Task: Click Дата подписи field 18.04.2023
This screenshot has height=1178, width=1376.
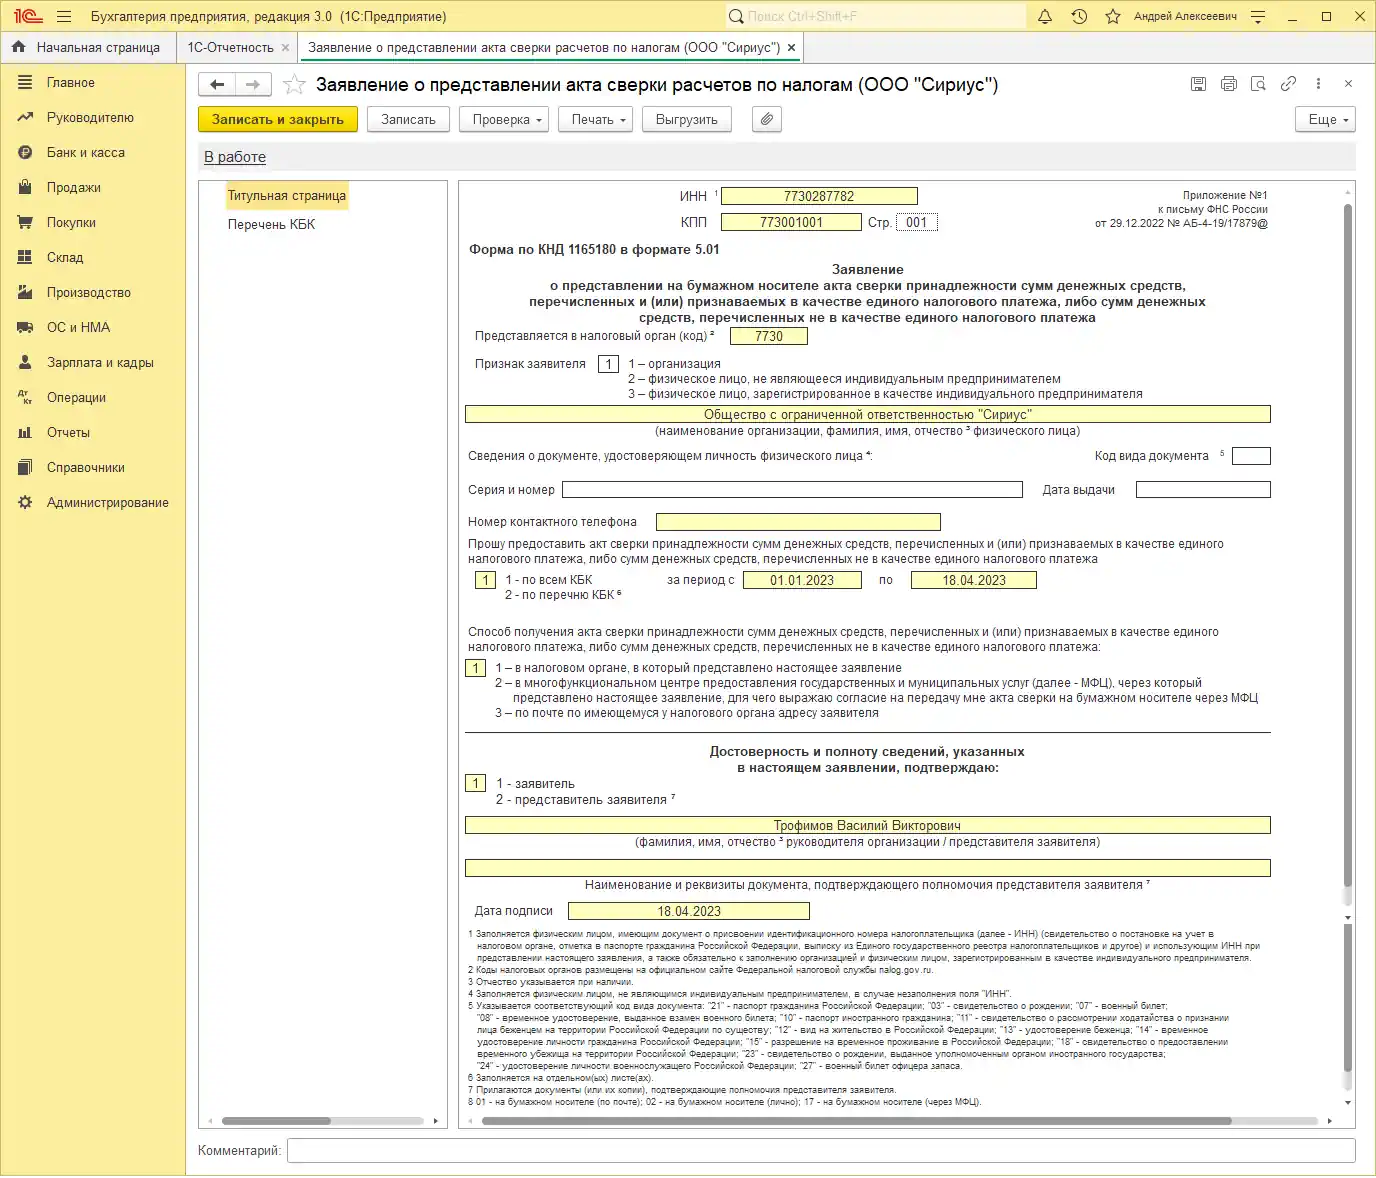Action: (x=689, y=911)
